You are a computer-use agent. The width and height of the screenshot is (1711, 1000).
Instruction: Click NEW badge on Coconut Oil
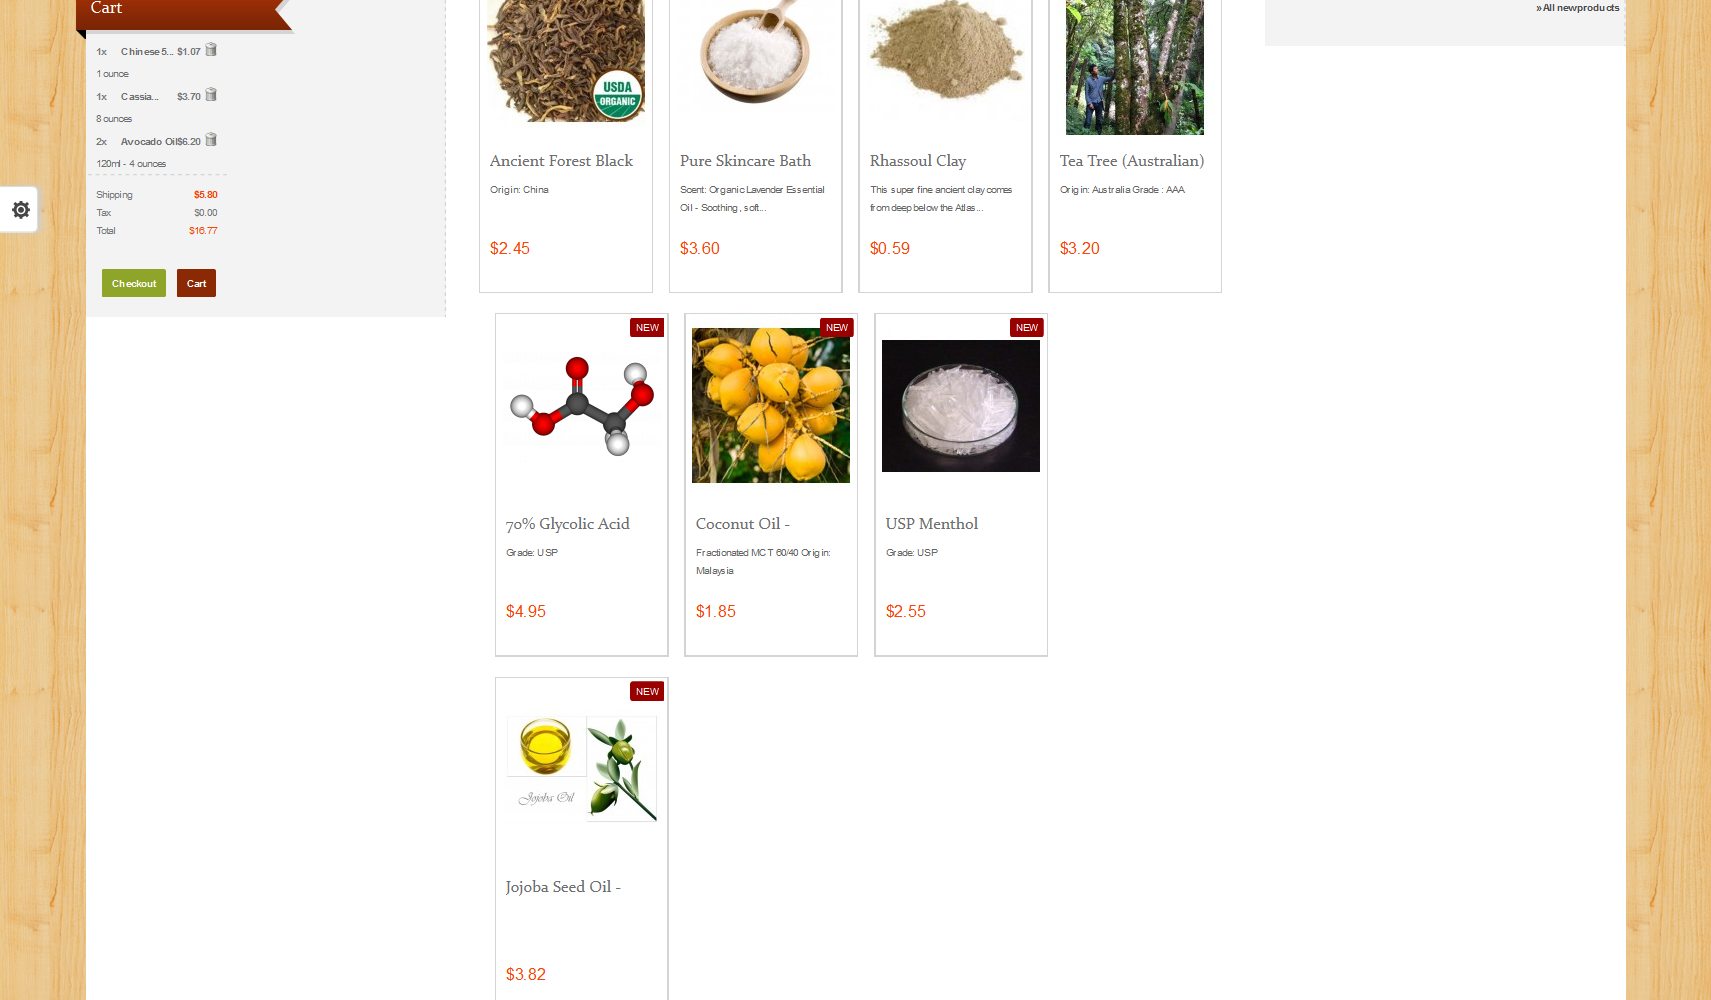pos(837,328)
